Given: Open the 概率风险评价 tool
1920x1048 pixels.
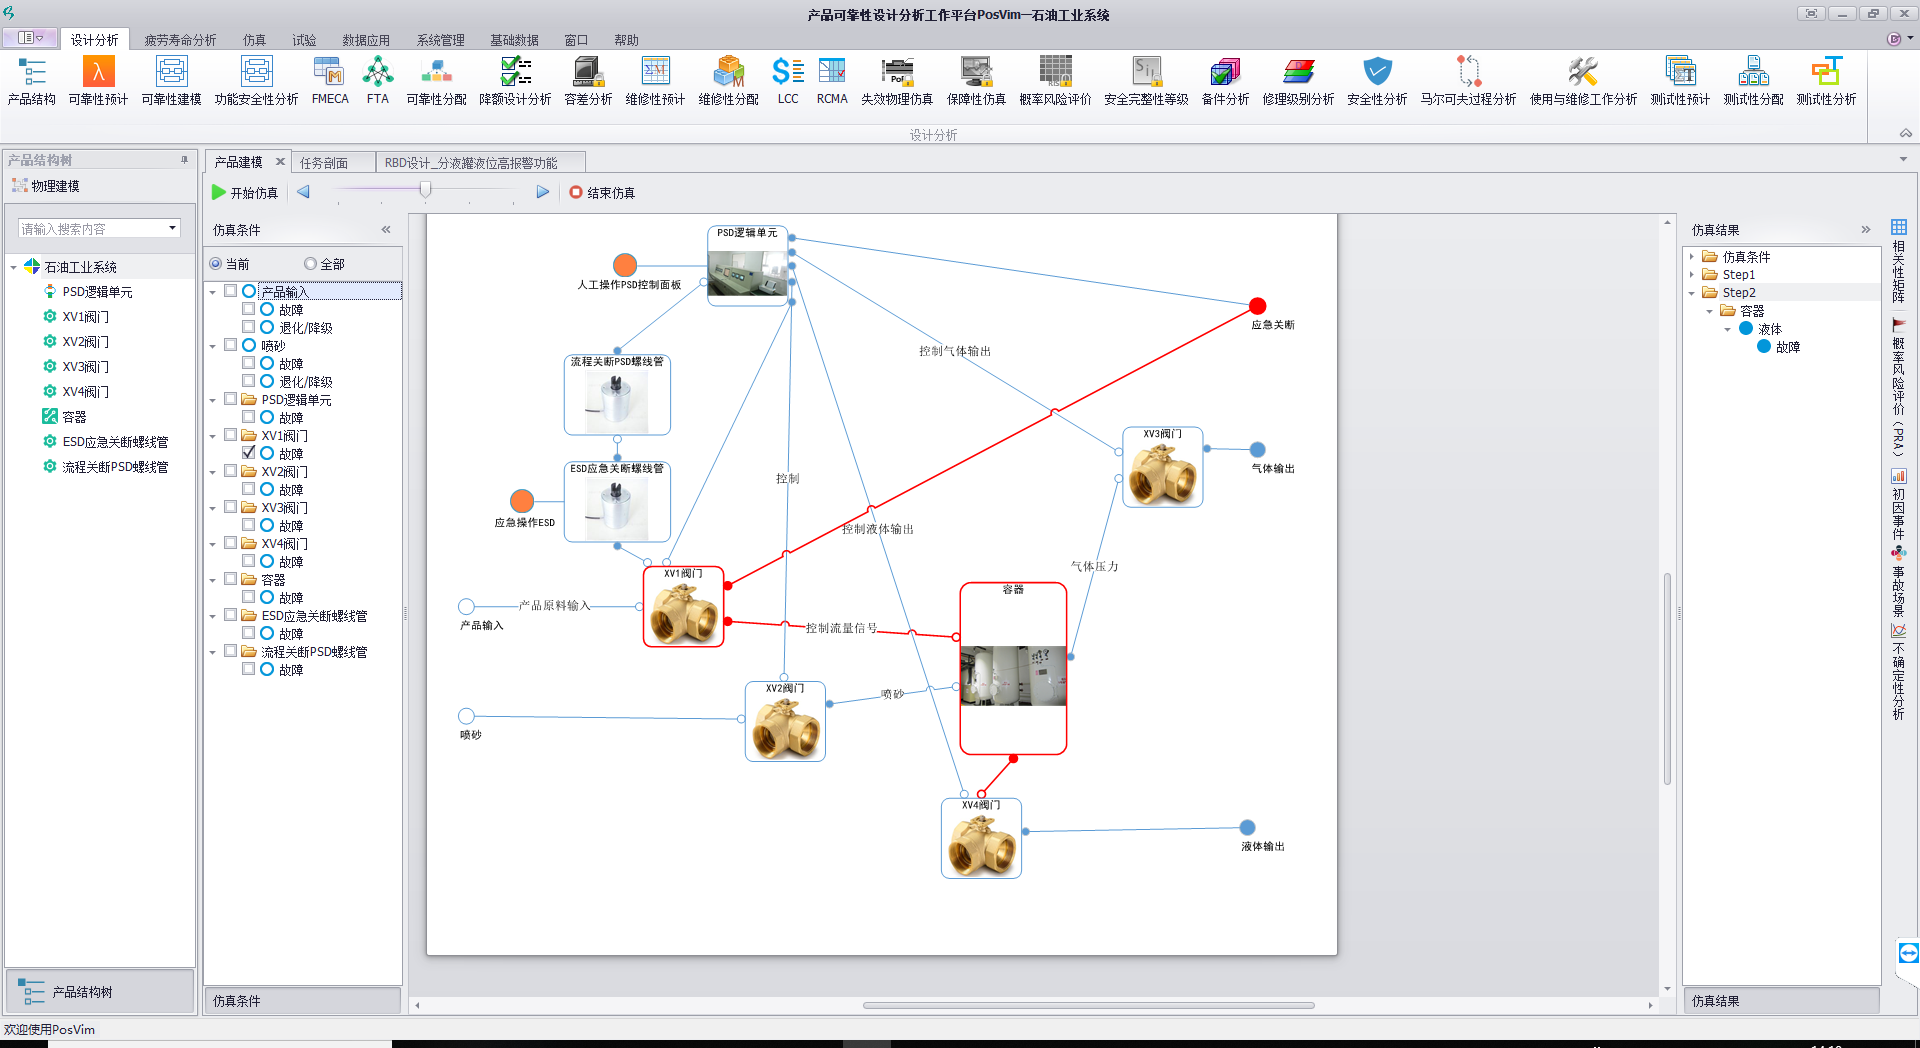Looking at the screenshot, I should pos(1055,81).
